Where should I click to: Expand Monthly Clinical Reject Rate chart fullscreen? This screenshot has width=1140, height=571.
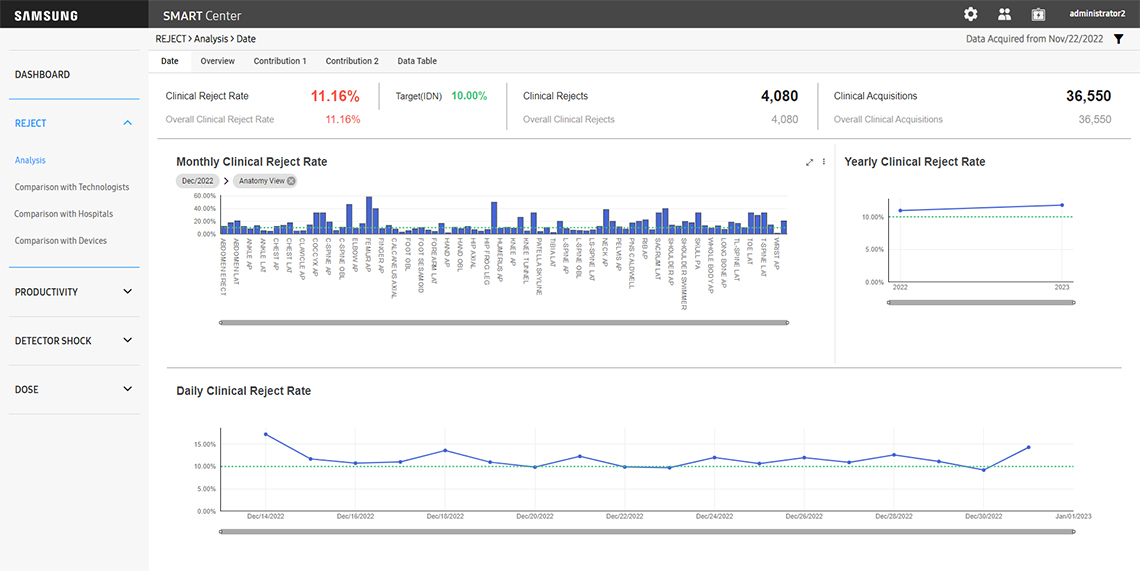(x=809, y=162)
